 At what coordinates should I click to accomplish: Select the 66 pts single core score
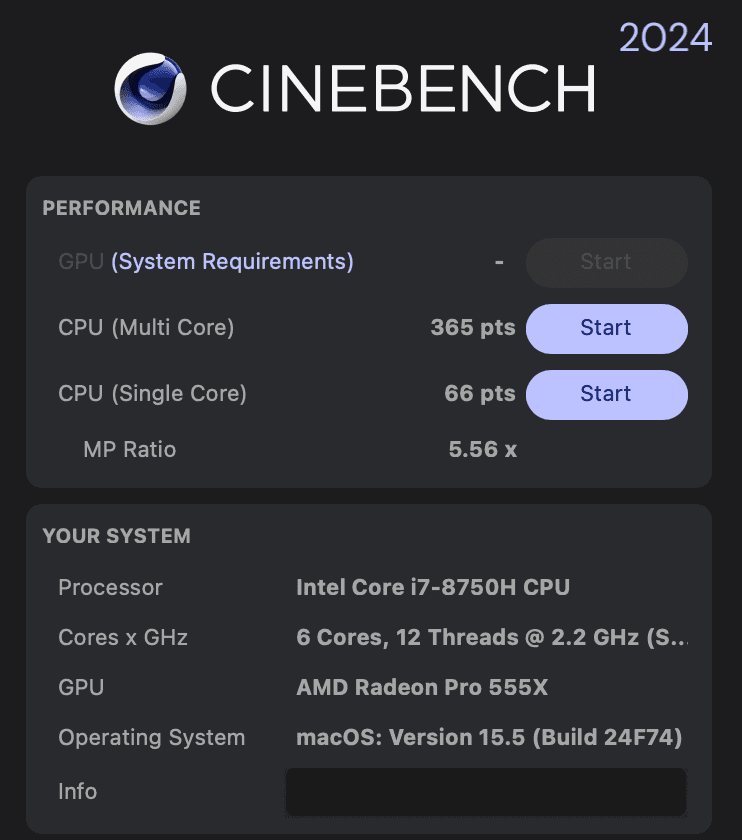[480, 394]
